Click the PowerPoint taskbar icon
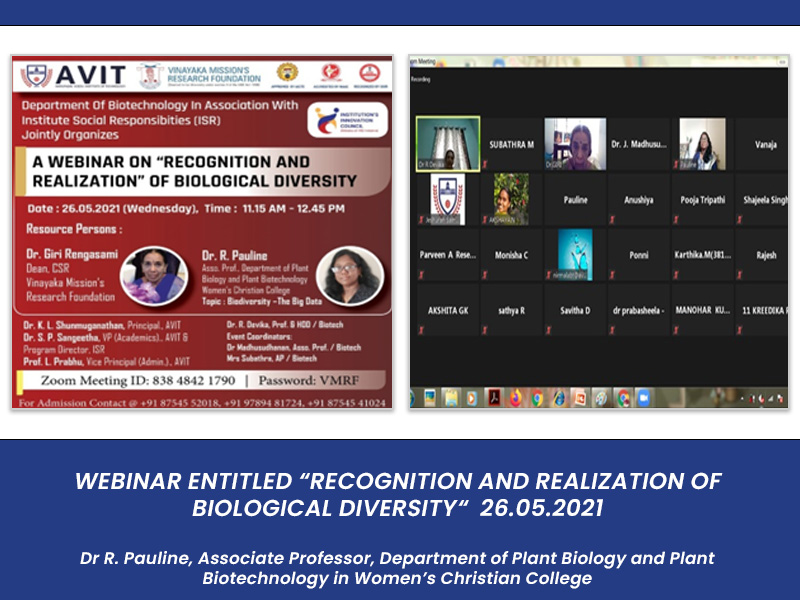This screenshot has width=800, height=600. click(580, 397)
